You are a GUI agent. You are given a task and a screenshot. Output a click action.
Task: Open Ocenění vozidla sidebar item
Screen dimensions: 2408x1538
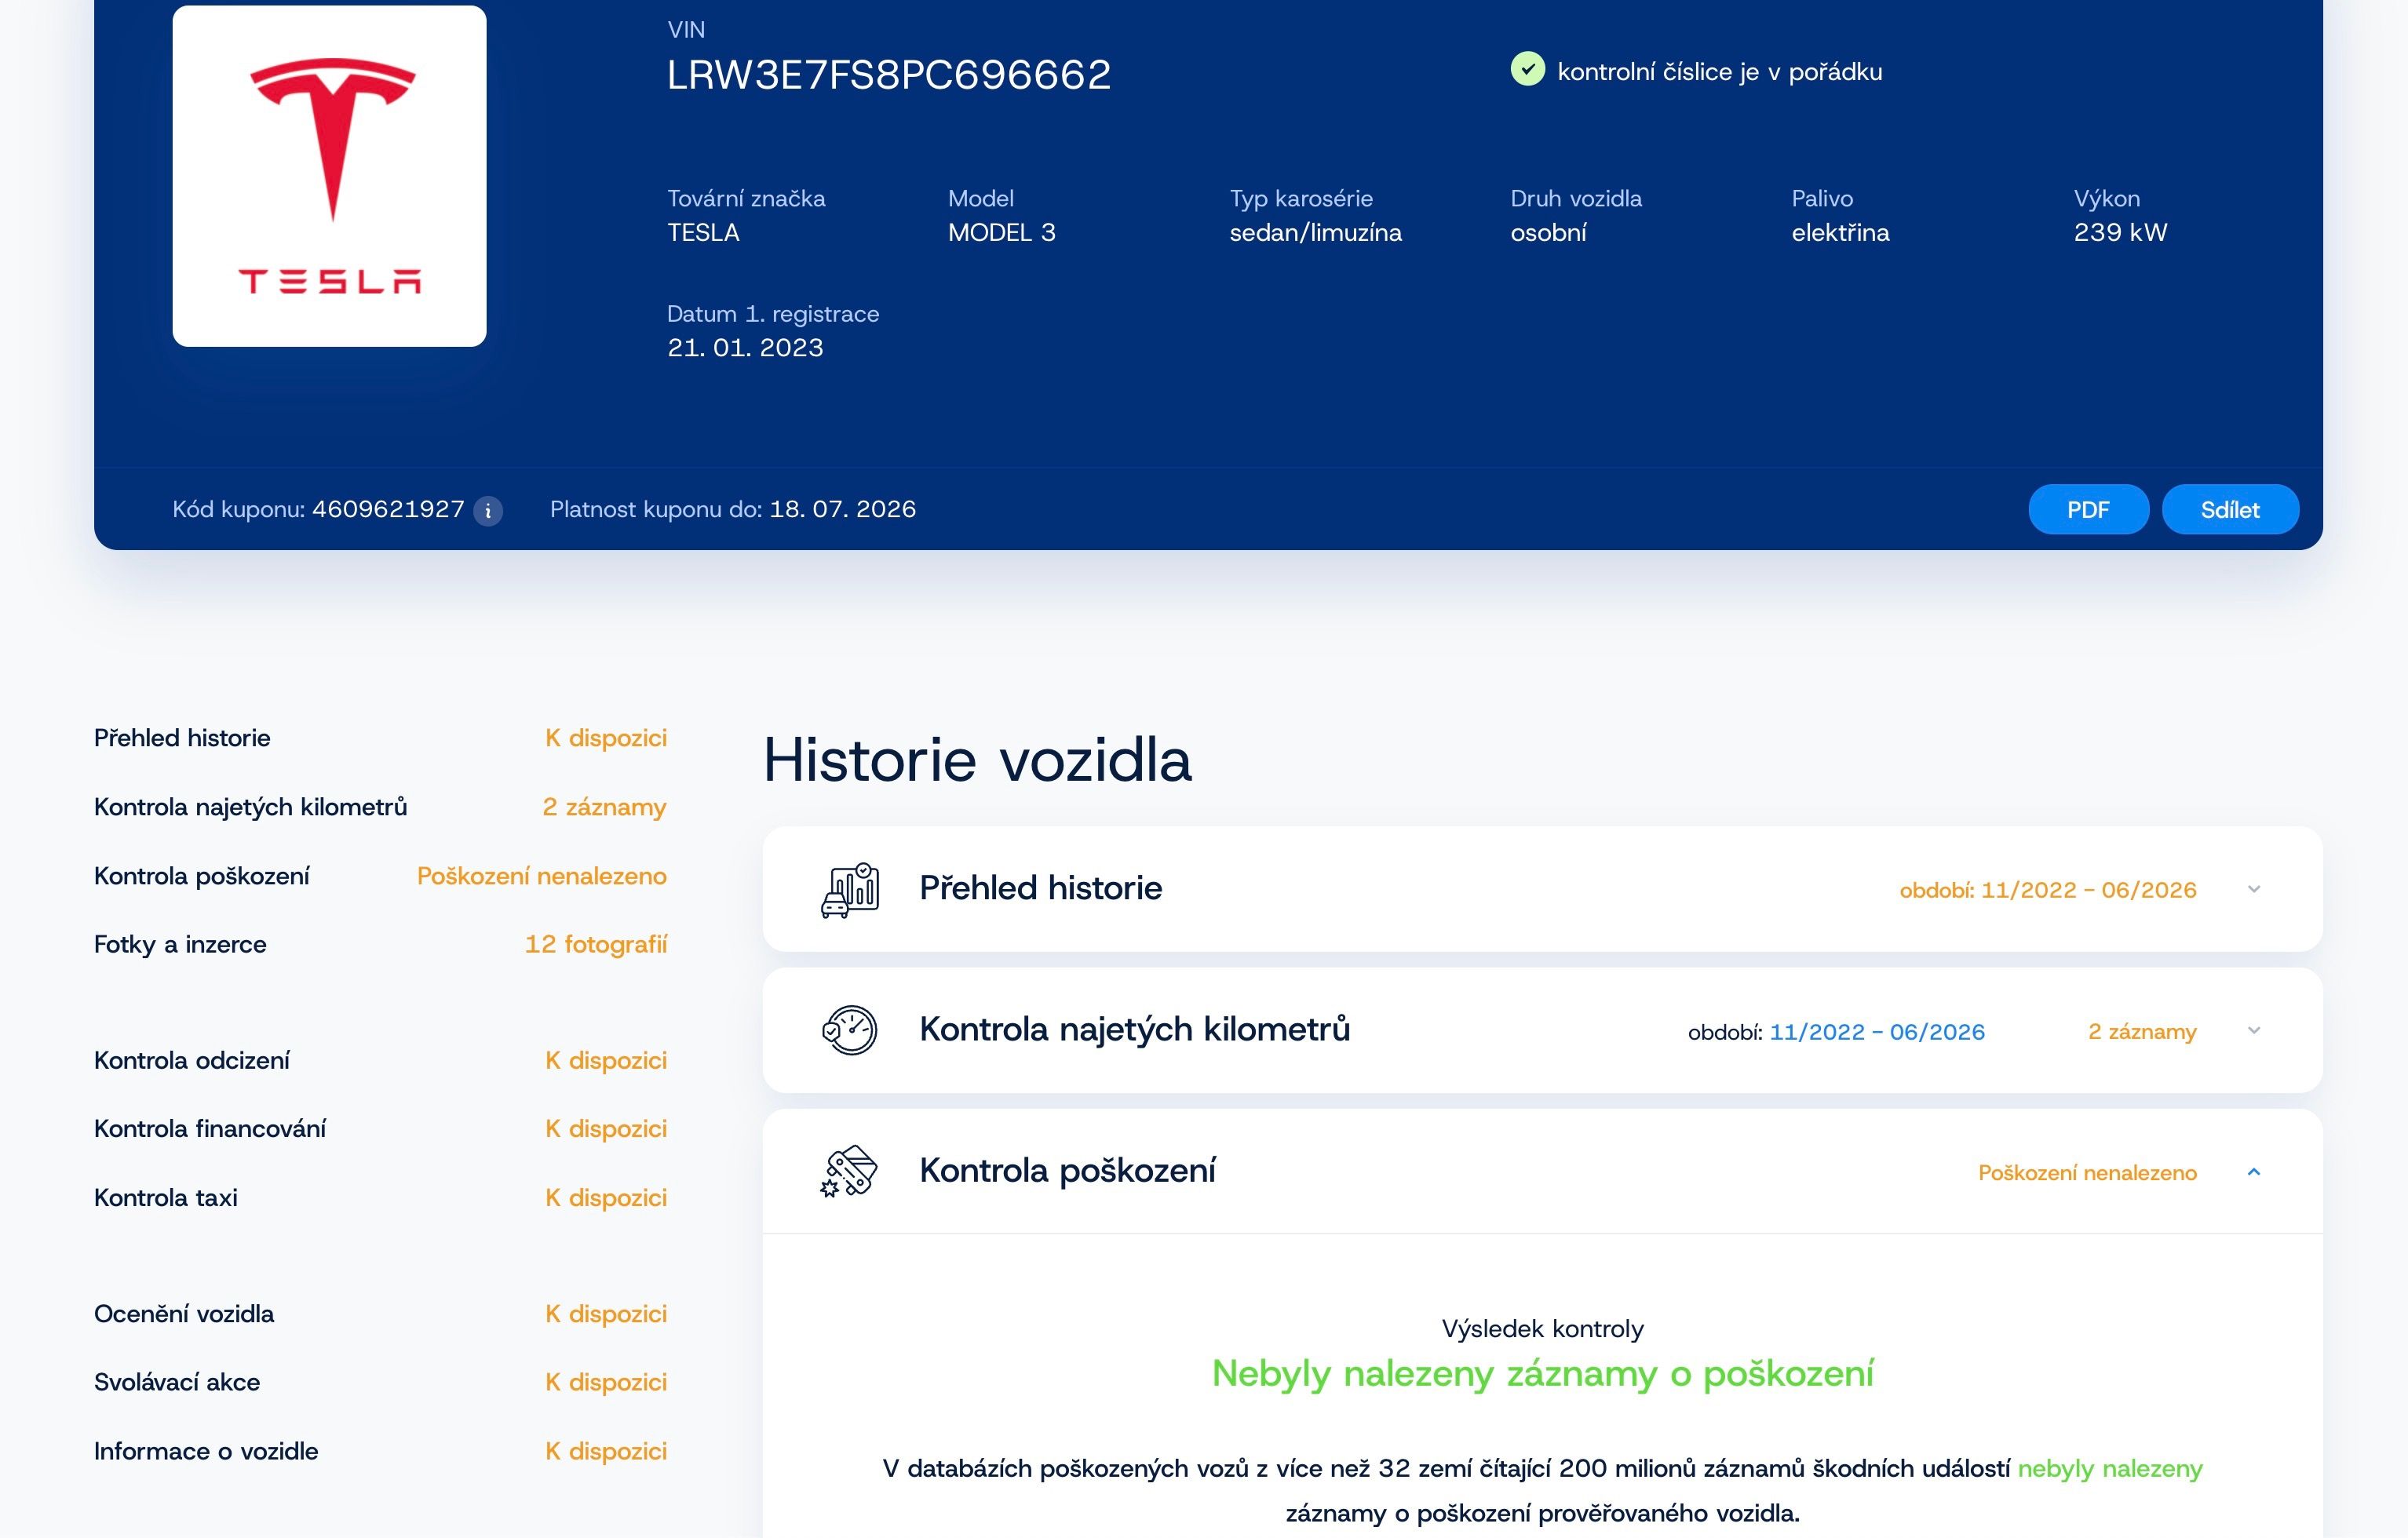(380, 1313)
